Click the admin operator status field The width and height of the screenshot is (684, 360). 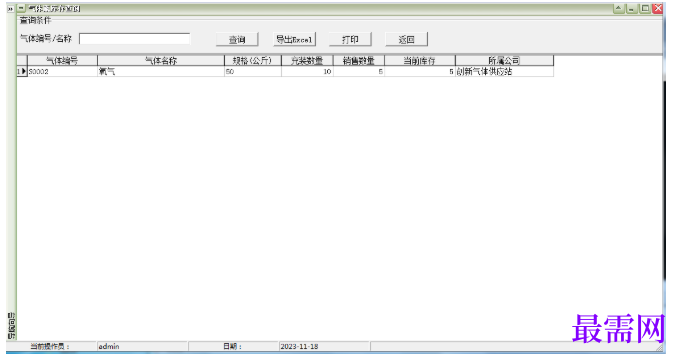[x=142, y=346]
